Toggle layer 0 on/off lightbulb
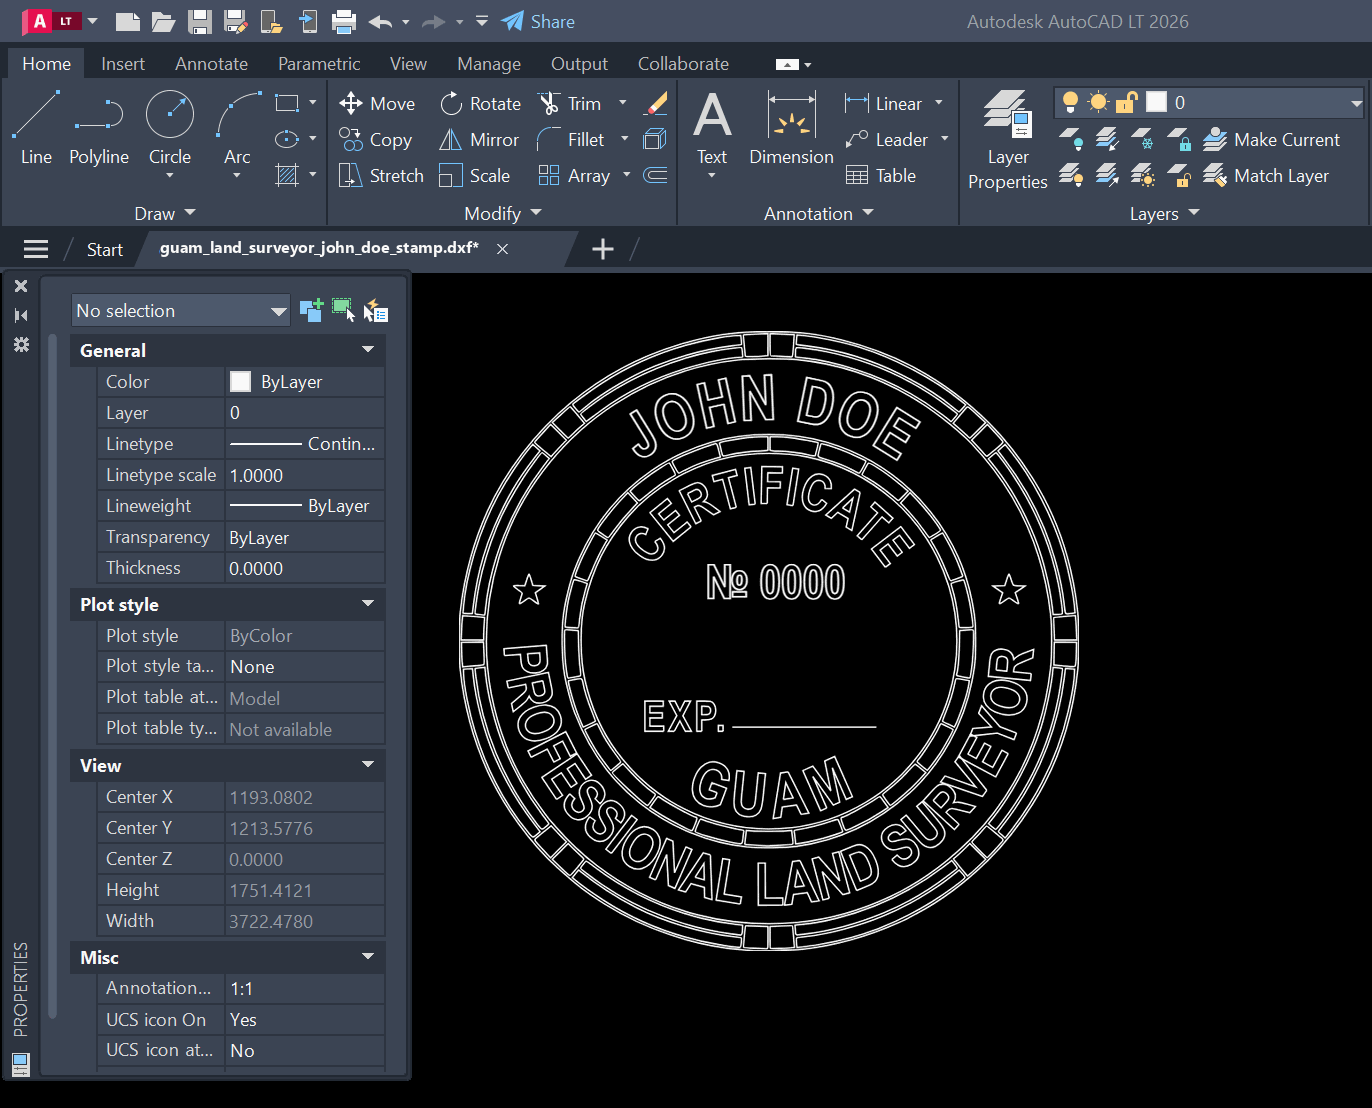 pos(1070,102)
